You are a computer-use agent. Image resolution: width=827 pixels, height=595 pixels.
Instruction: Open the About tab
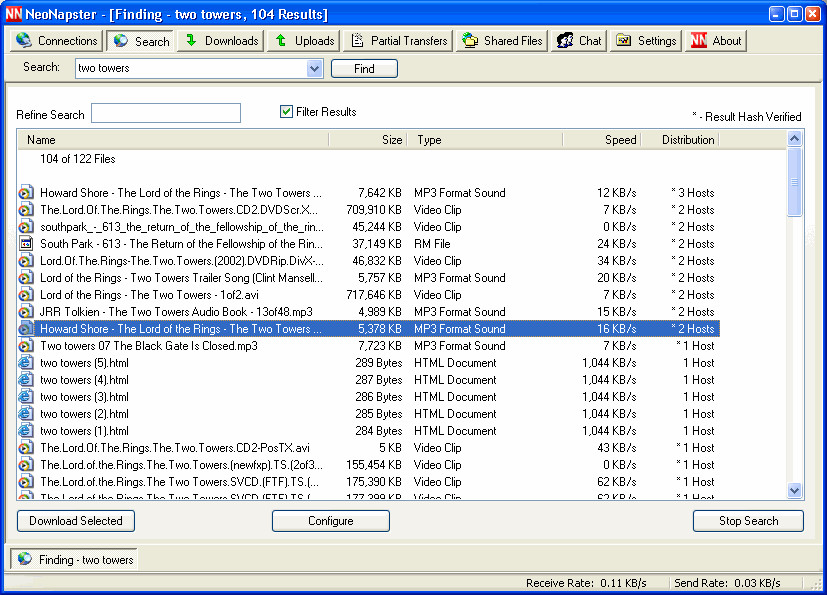716,41
